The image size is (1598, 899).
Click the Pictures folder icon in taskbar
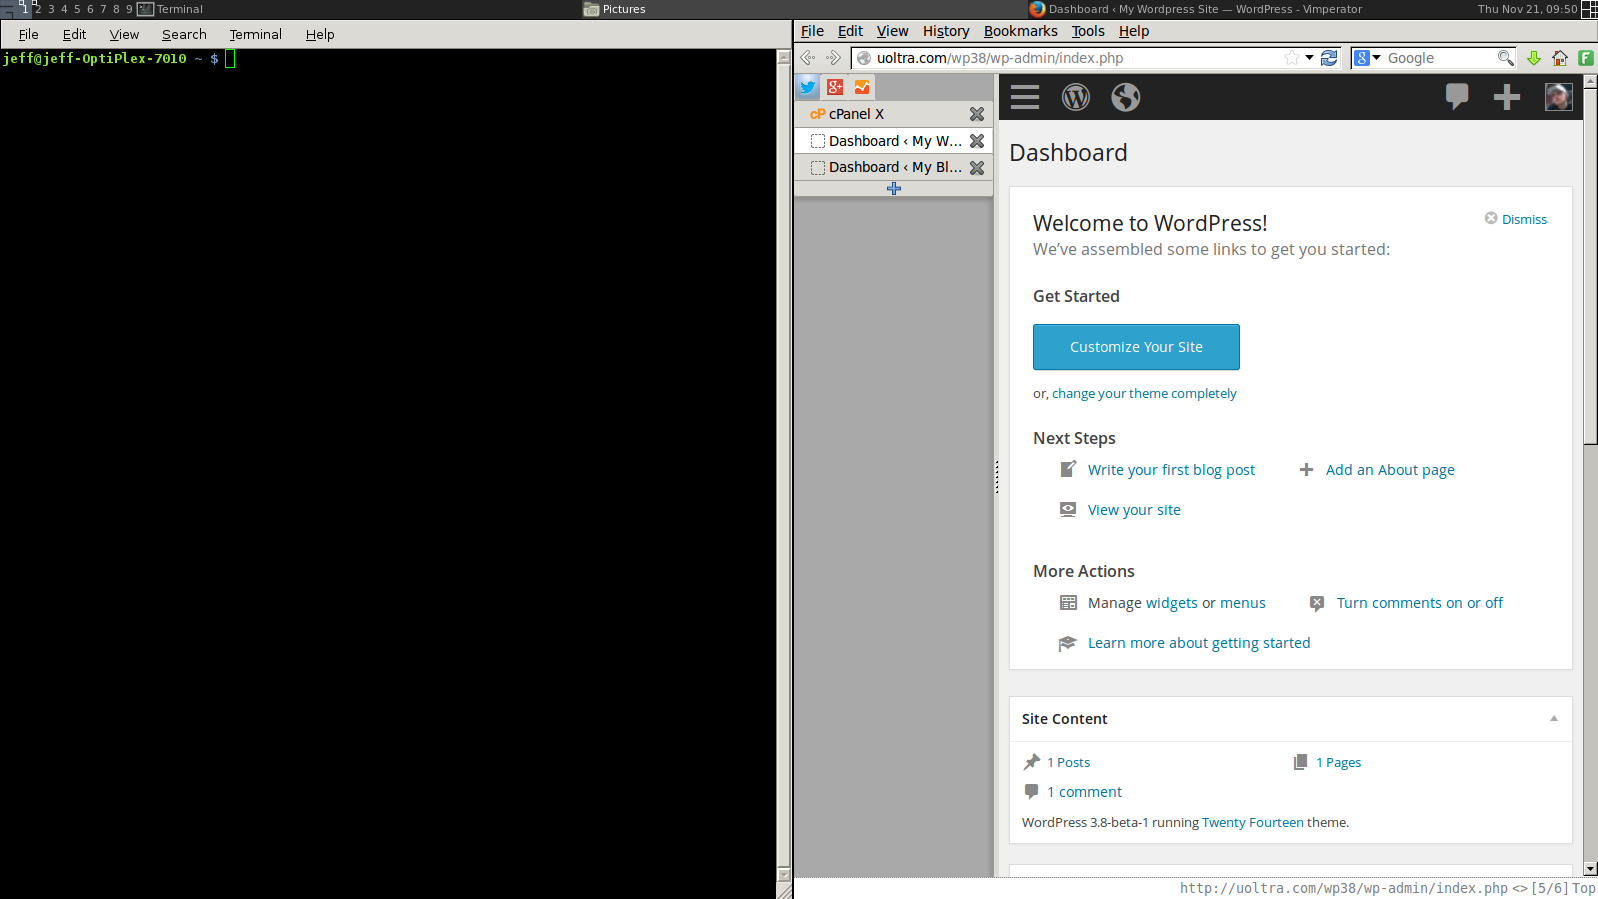591,9
